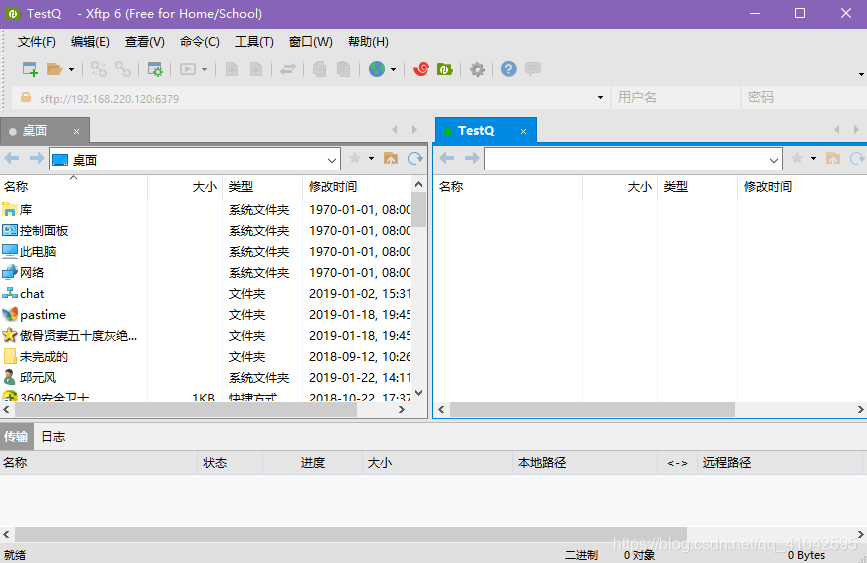
Task: Click the New Session toolbar icon
Action: click(x=30, y=69)
